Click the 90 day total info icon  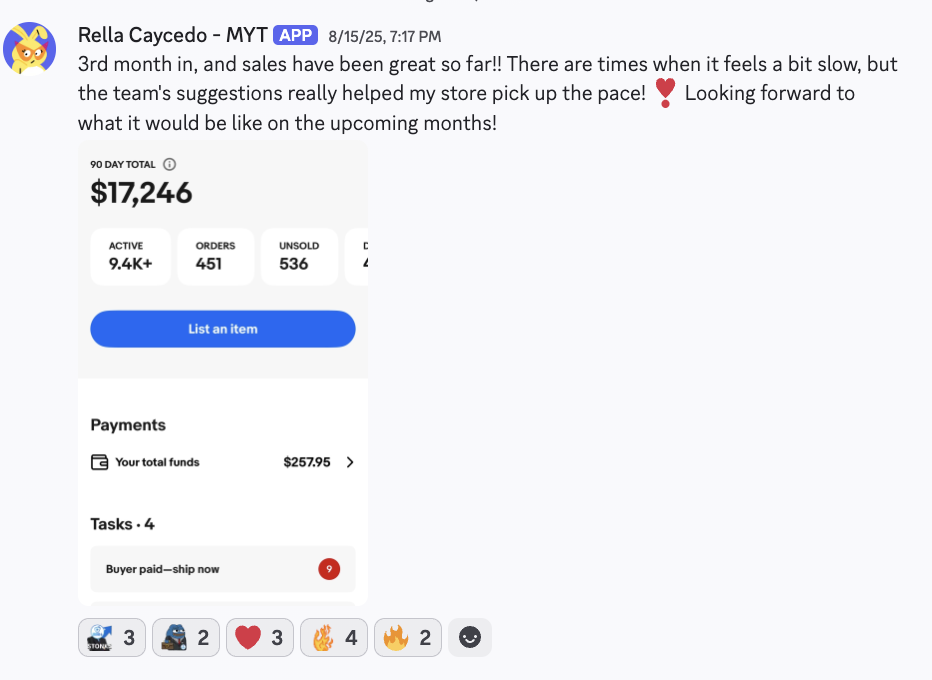169,164
